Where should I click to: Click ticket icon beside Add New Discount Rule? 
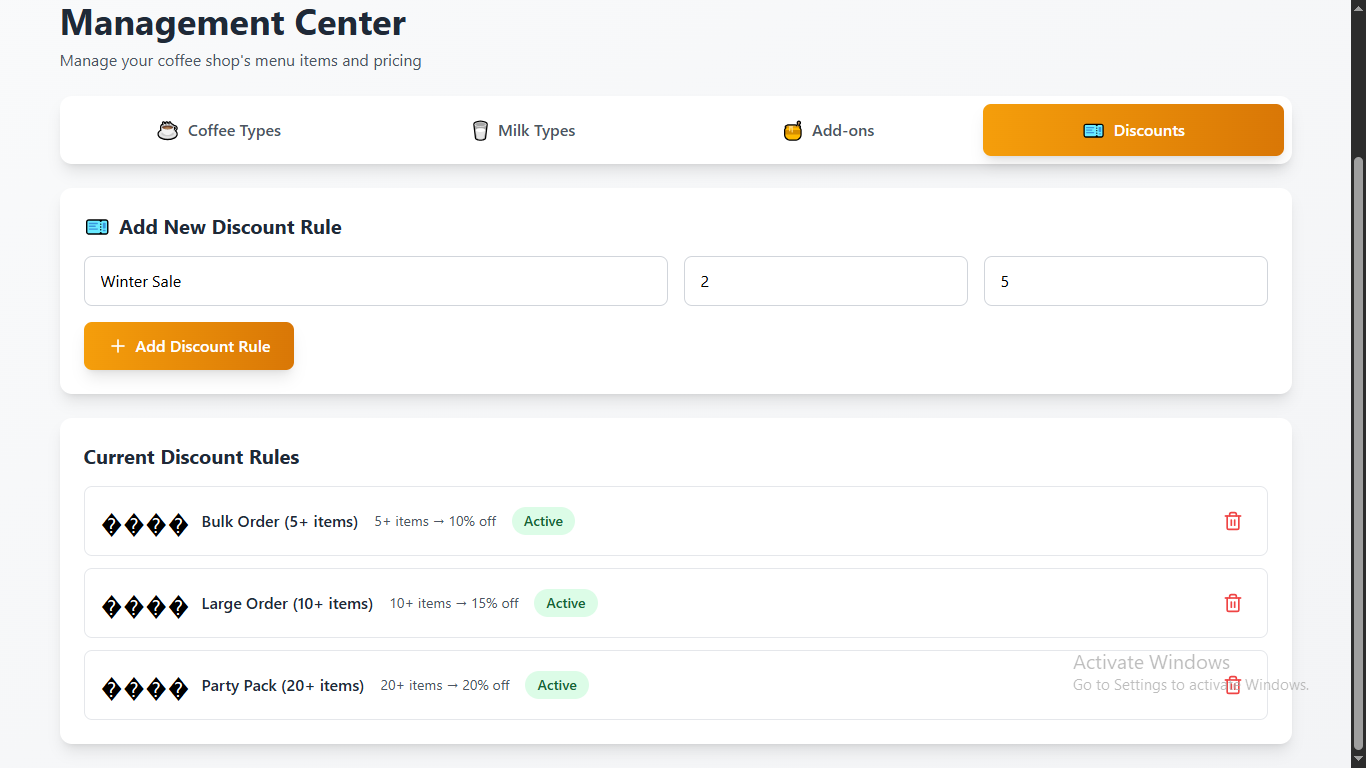(97, 227)
